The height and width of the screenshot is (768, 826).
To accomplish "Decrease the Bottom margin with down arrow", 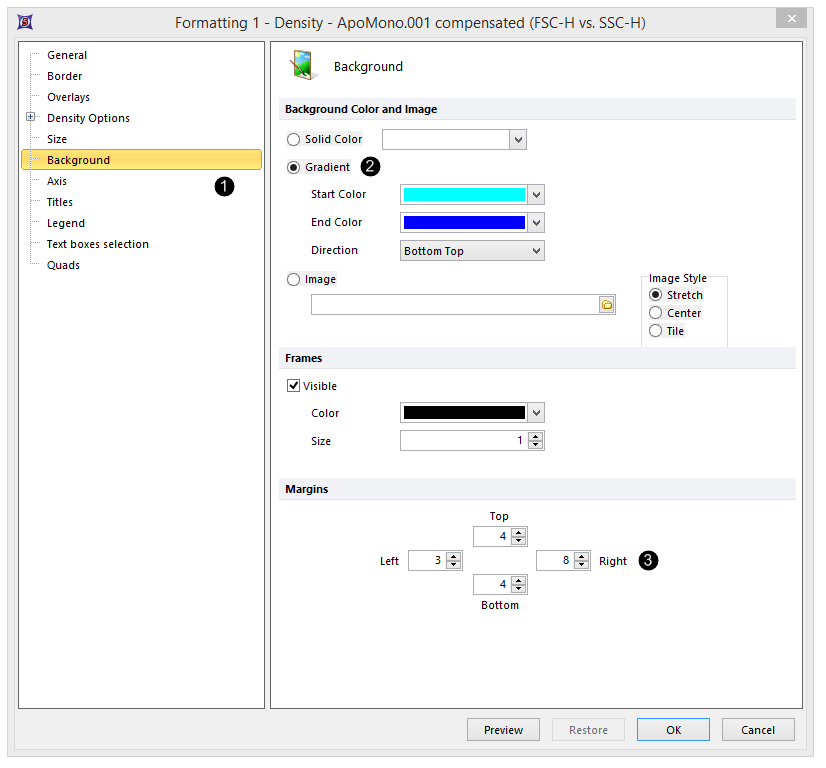I will [x=518, y=589].
